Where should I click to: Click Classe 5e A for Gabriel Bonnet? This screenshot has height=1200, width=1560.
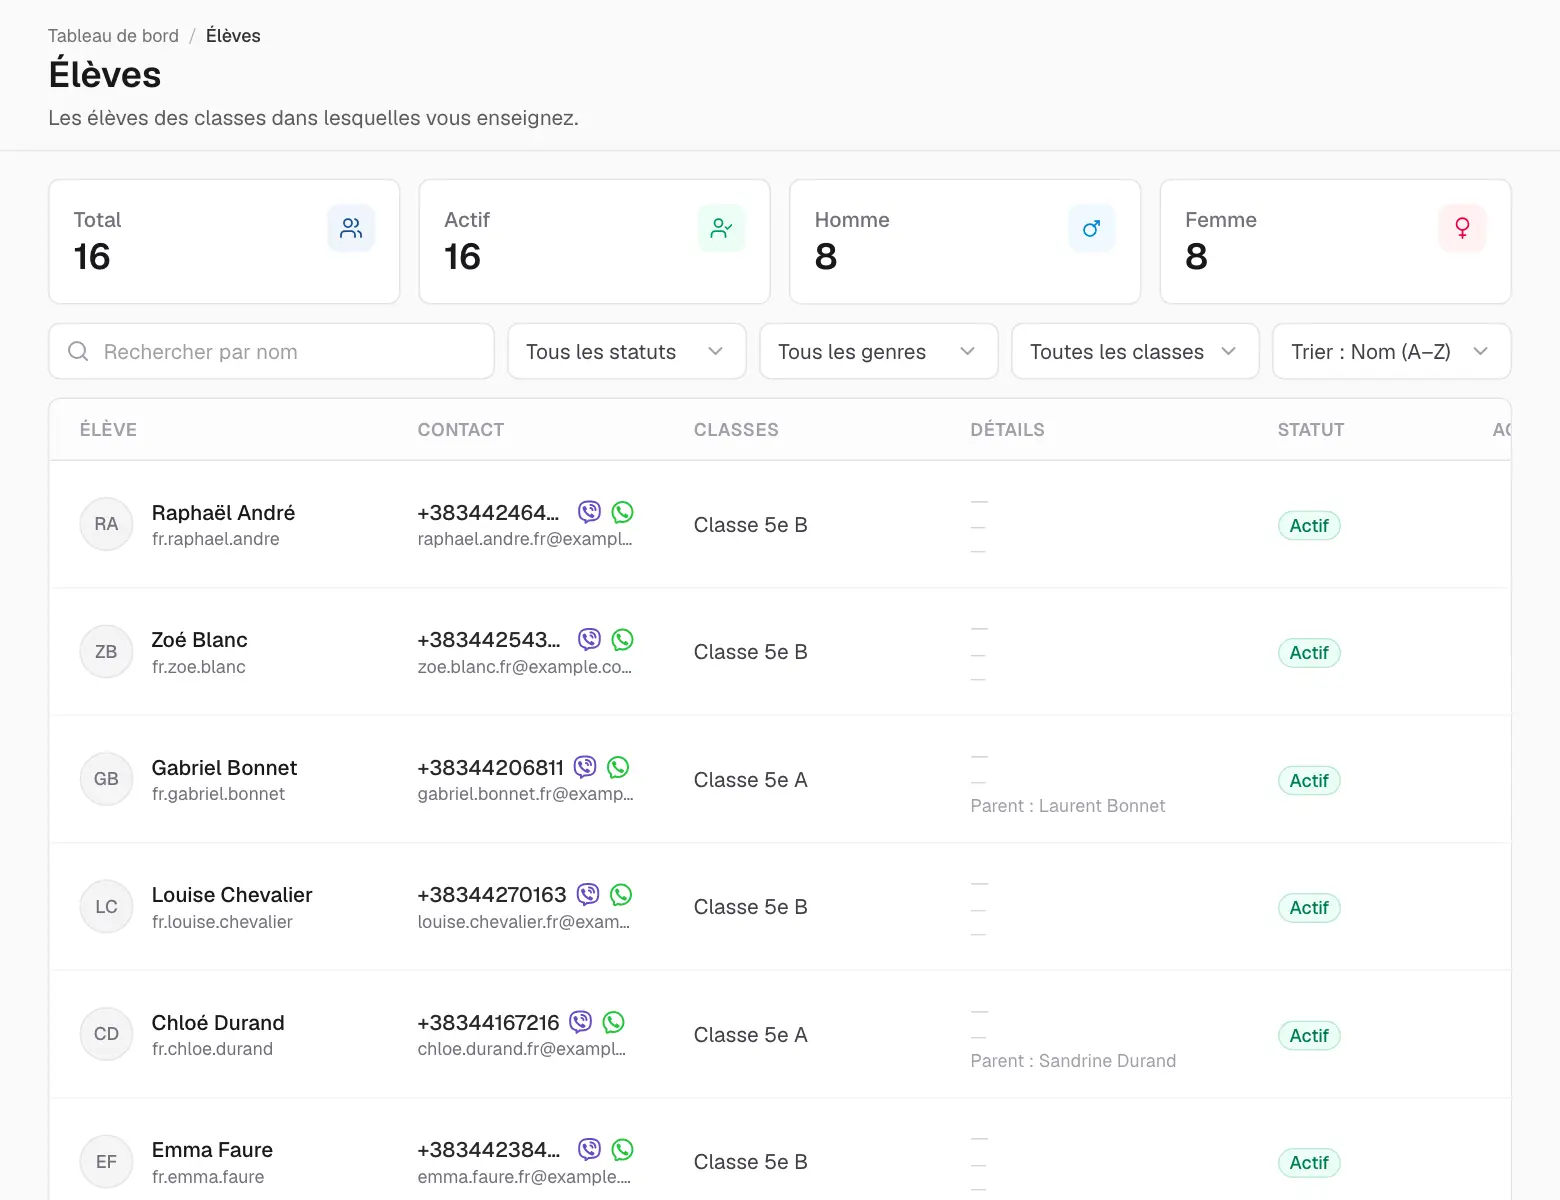pyautogui.click(x=750, y=780)
